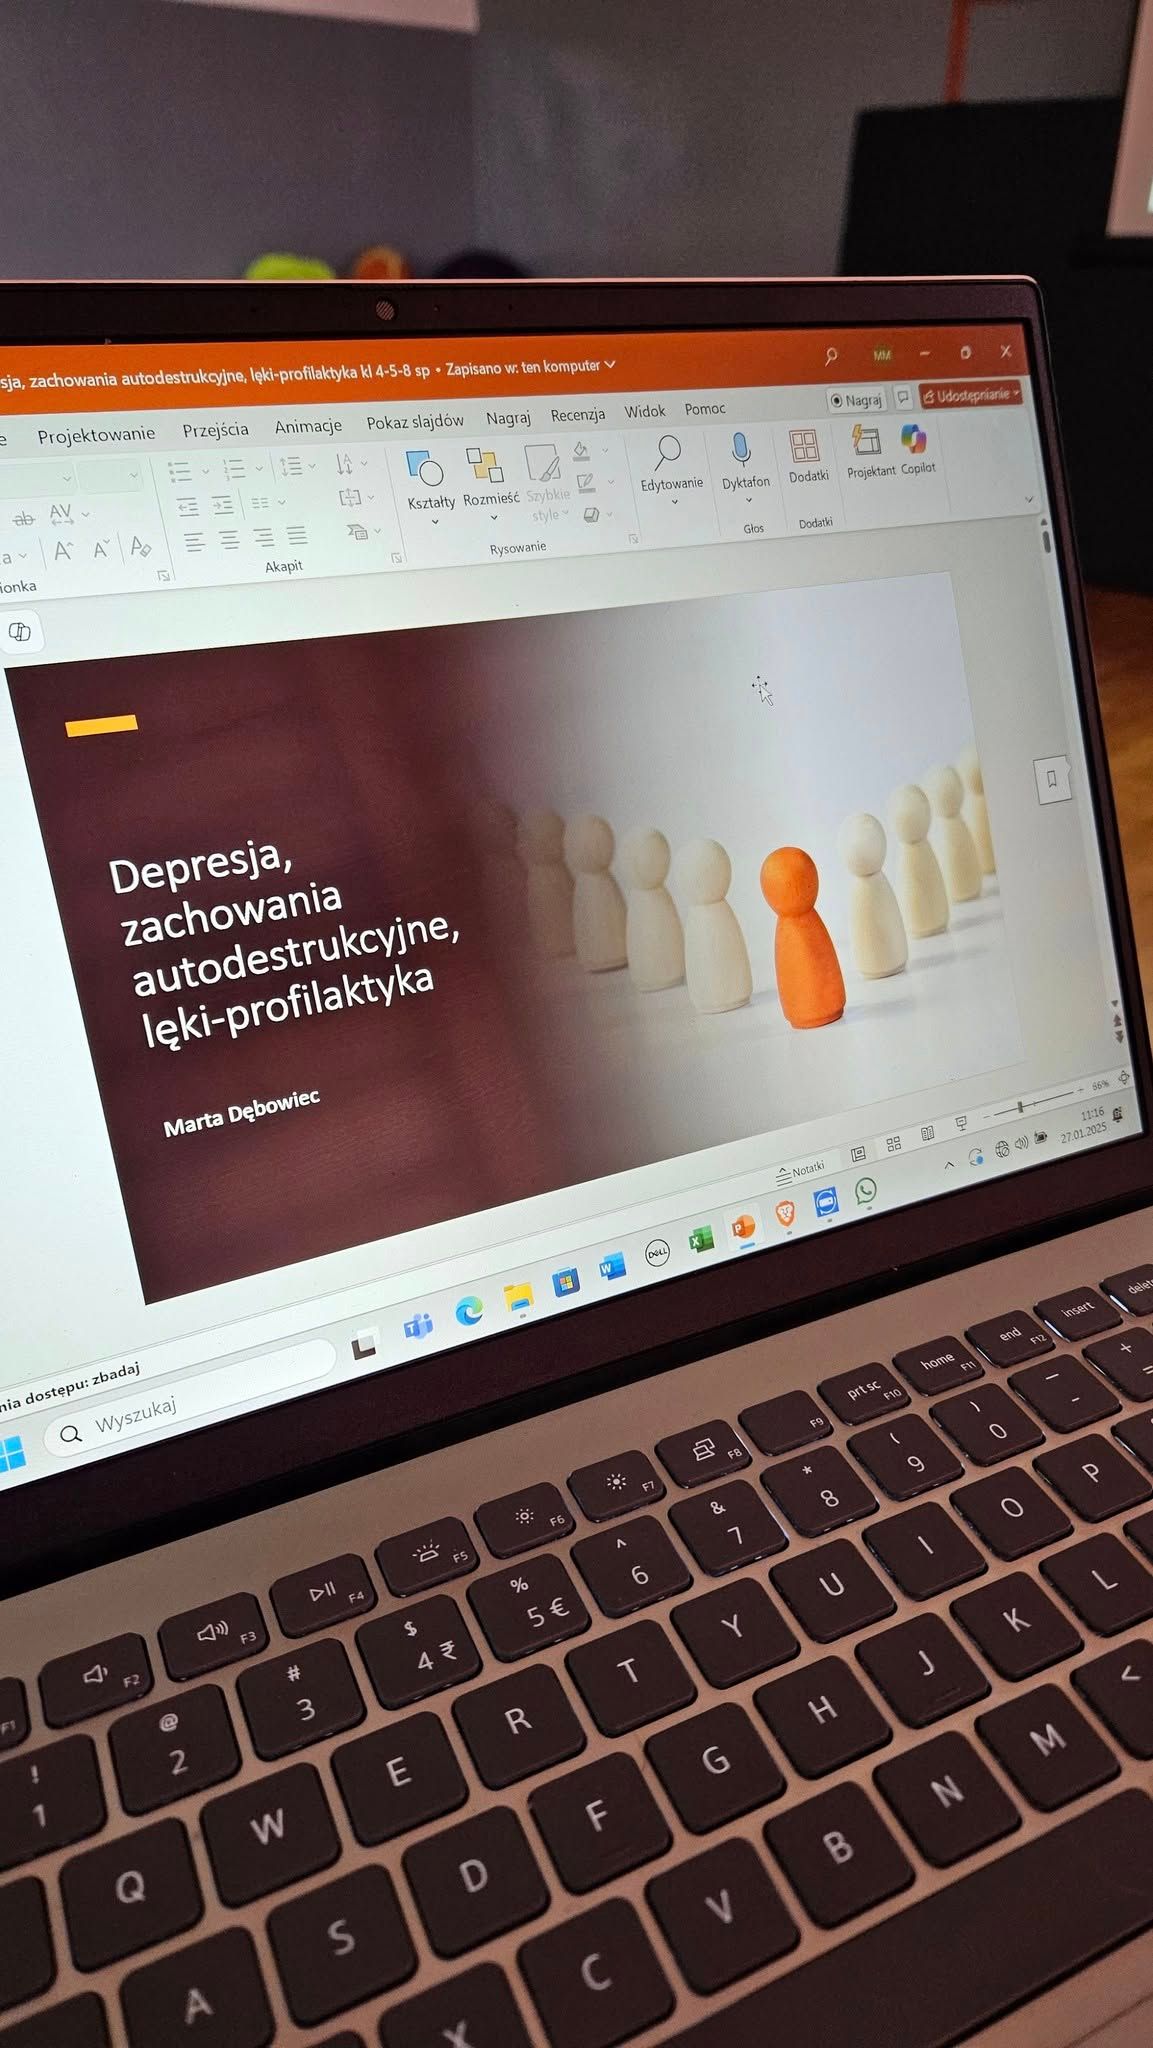Open the Zapisano w: ten komputer dropdown
Image resolution: width=1153 pixels, height=2048 pixels.
(530, 367)
